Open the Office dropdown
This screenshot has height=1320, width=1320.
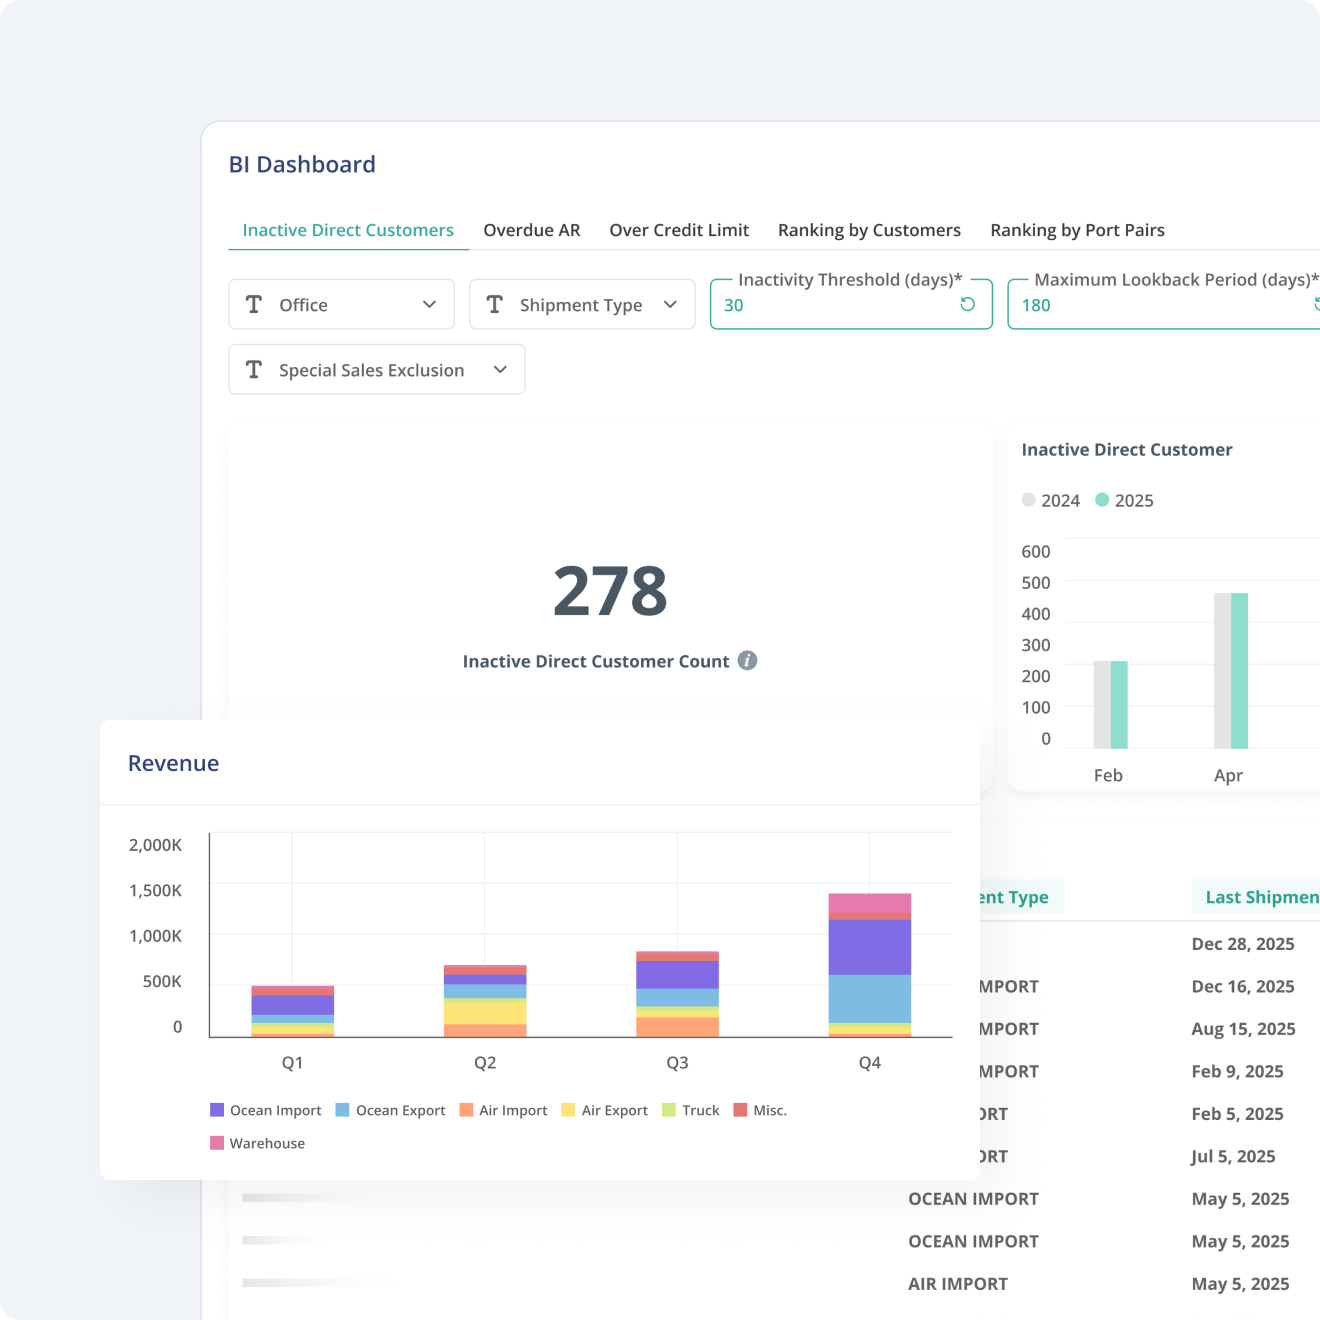(x=429, y=304)
